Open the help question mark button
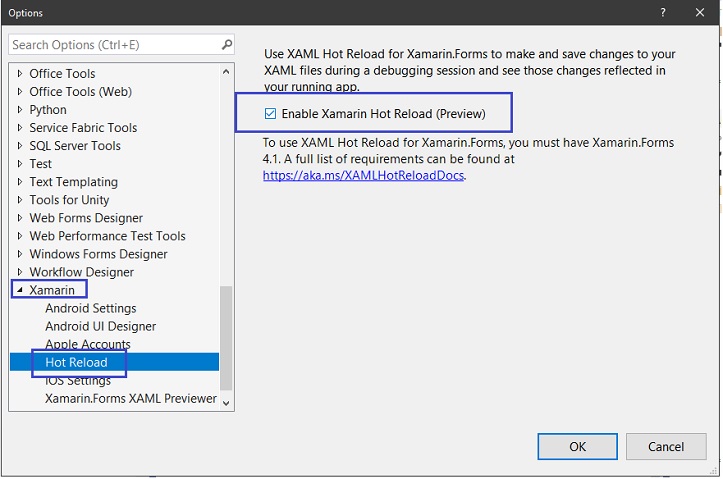723x479 pixels. 663,12
